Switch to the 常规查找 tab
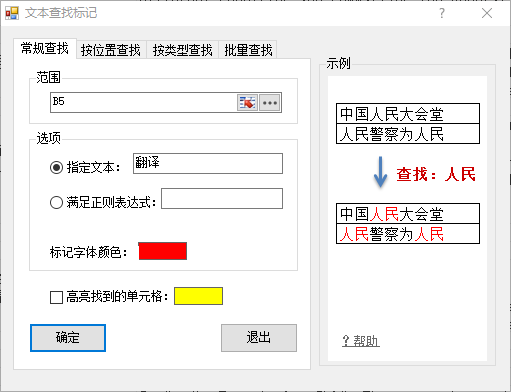The height and width of the screenshot is (392, 511). (45, 48)
